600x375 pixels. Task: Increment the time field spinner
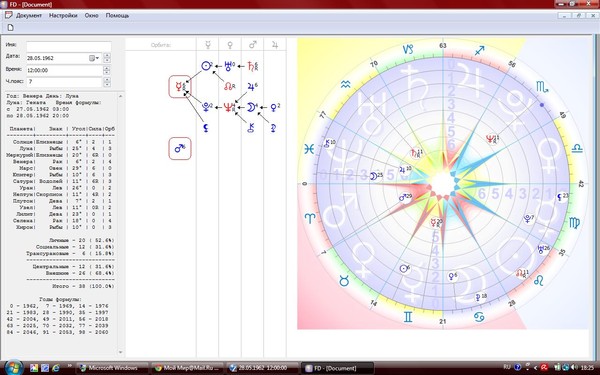tap(107, 68)
